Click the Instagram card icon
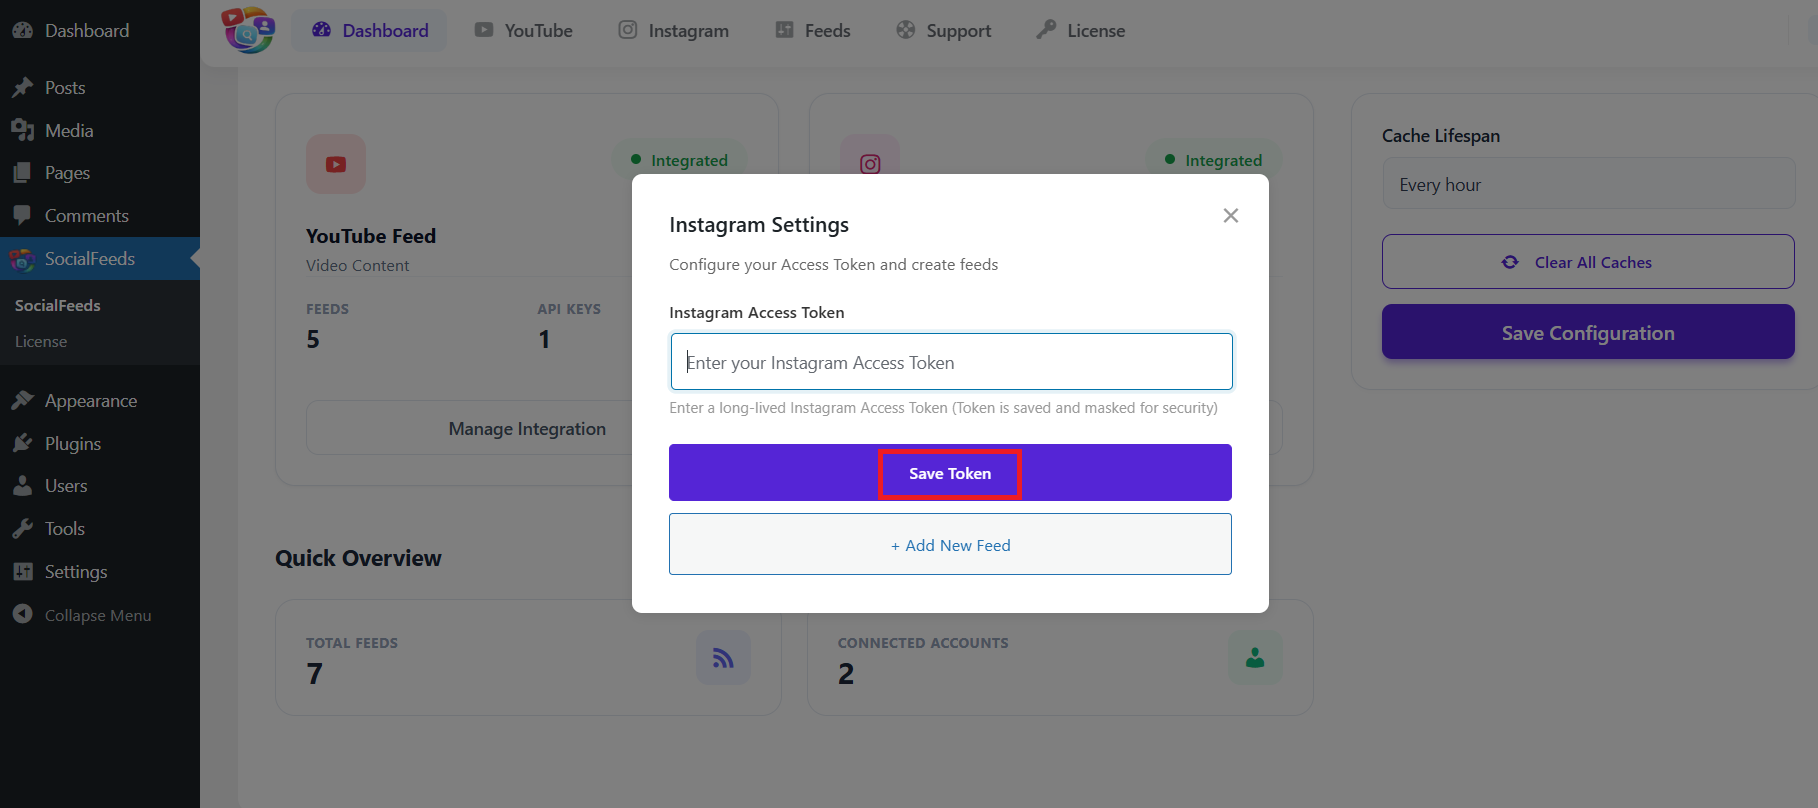This screenshot has height=808, width=1818. click(870, 162)
